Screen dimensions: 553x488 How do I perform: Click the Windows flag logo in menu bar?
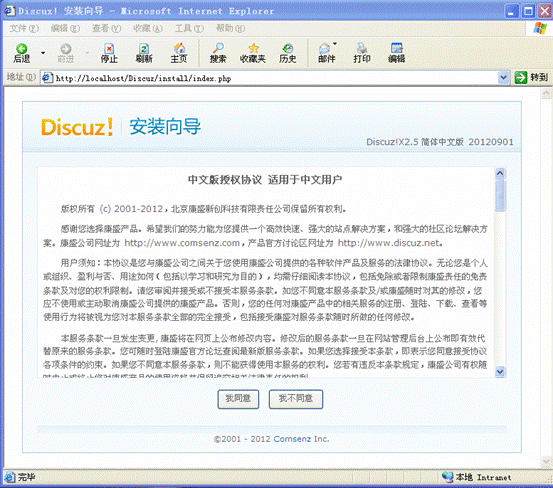coord(540,28)
